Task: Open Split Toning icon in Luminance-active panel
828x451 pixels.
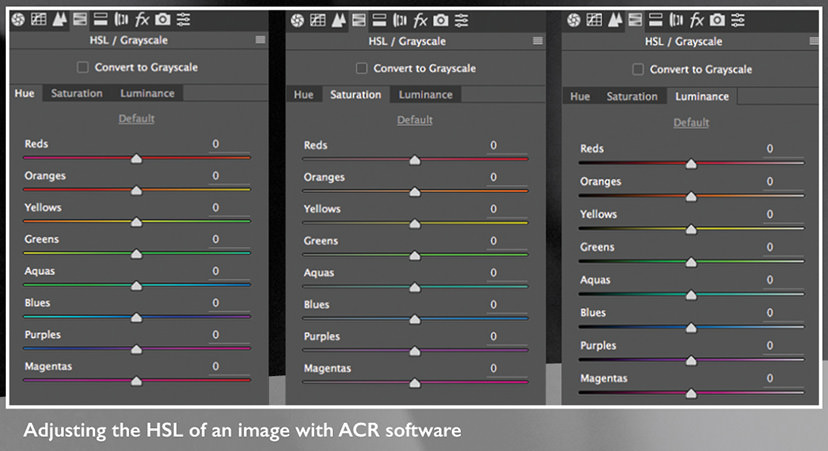Action: [x=656, y=21]
